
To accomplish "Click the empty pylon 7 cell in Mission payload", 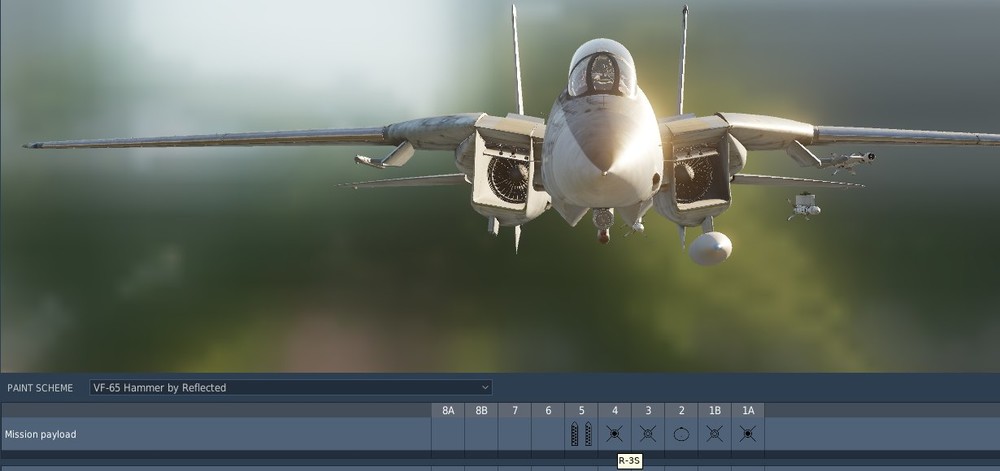I will (515, 434).
